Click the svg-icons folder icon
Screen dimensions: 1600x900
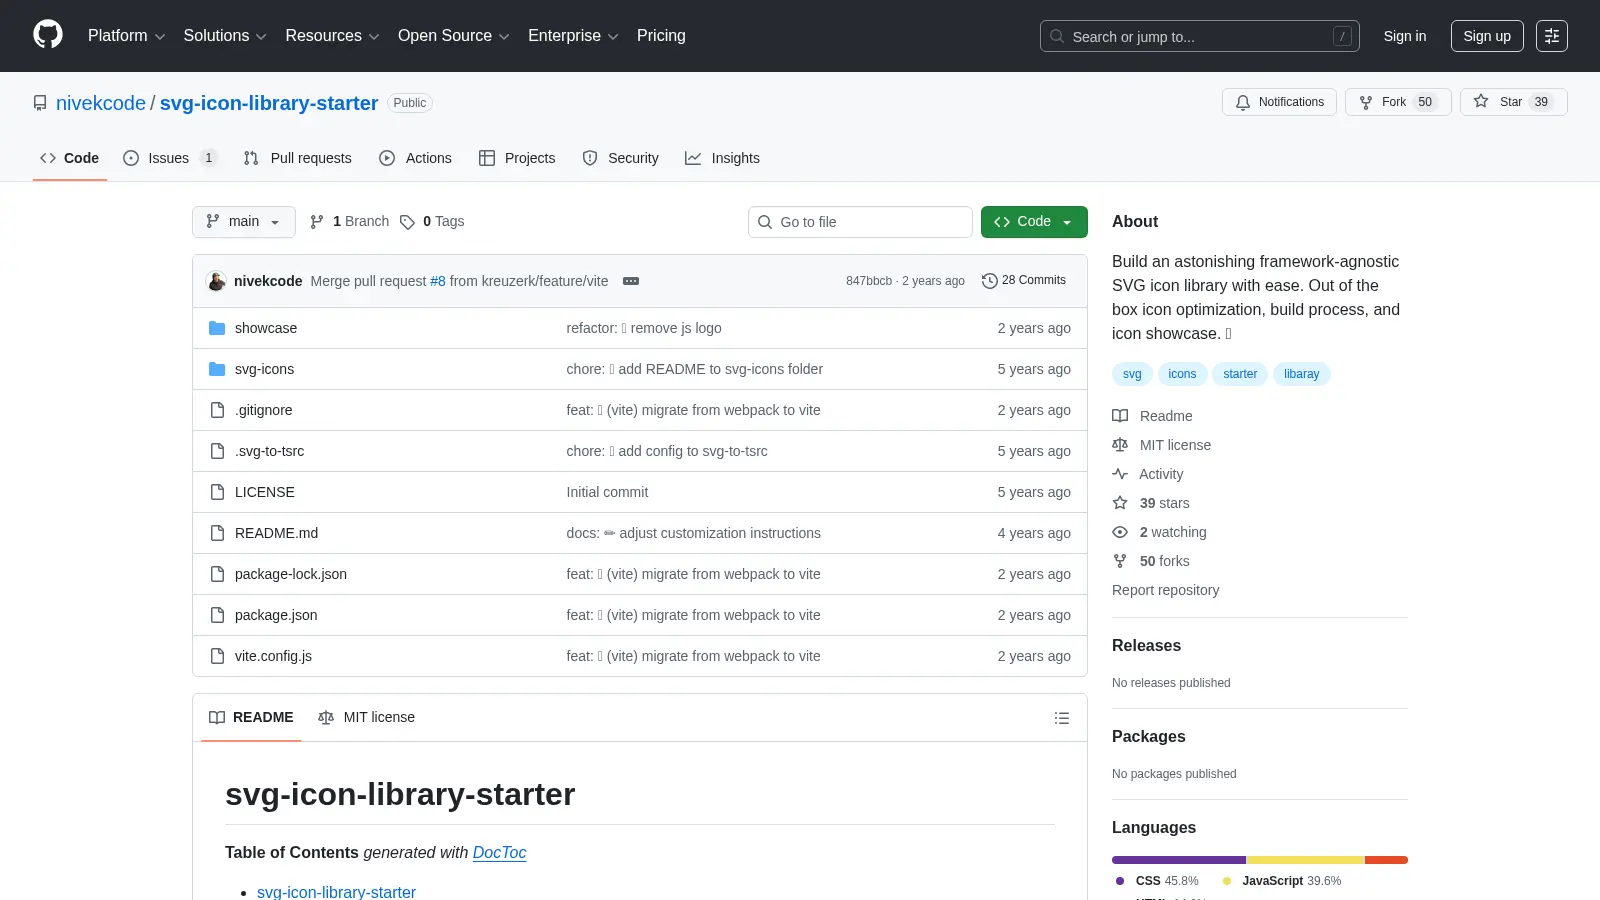click(x=217, y=369)
